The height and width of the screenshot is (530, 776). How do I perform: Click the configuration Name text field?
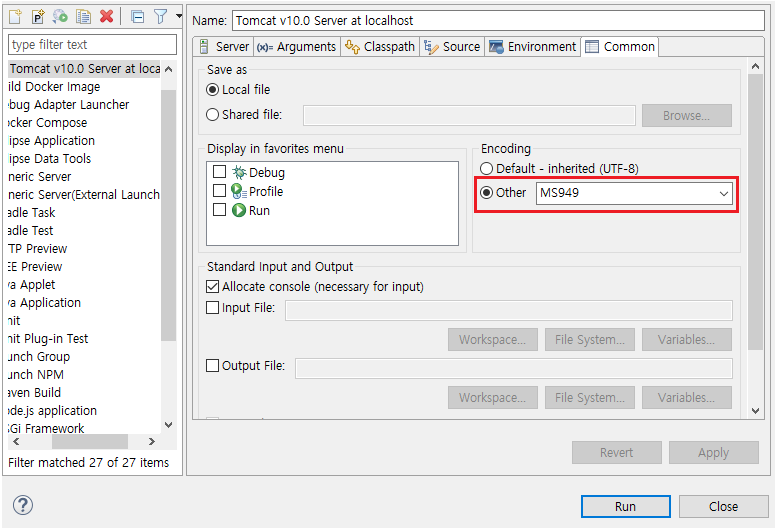tap(498, 21)
